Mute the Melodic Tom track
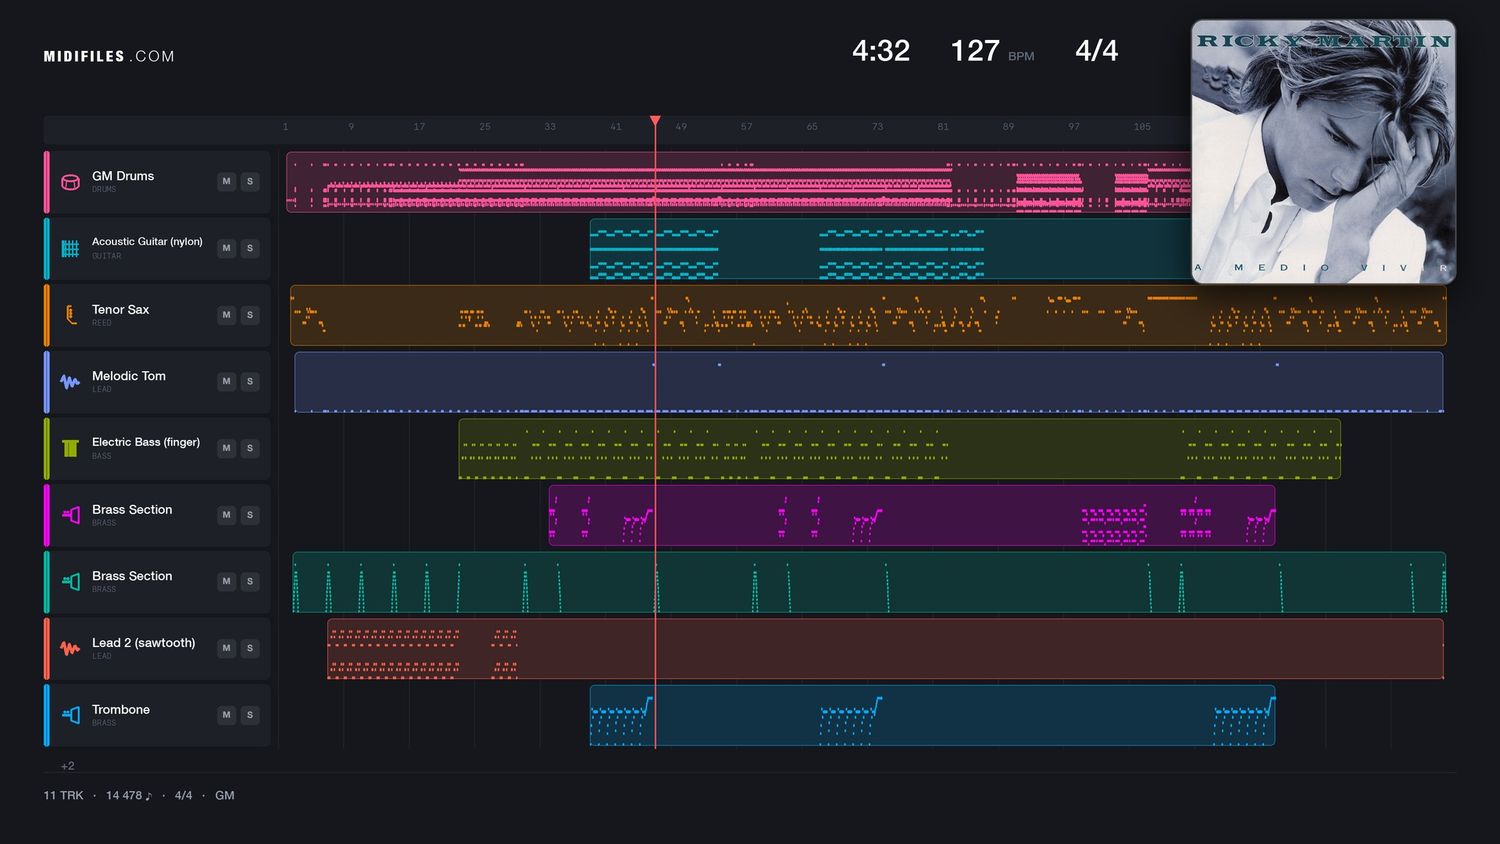Image resolution: width=1500 pixels, height=844 pixels. [x=227, y=381]
